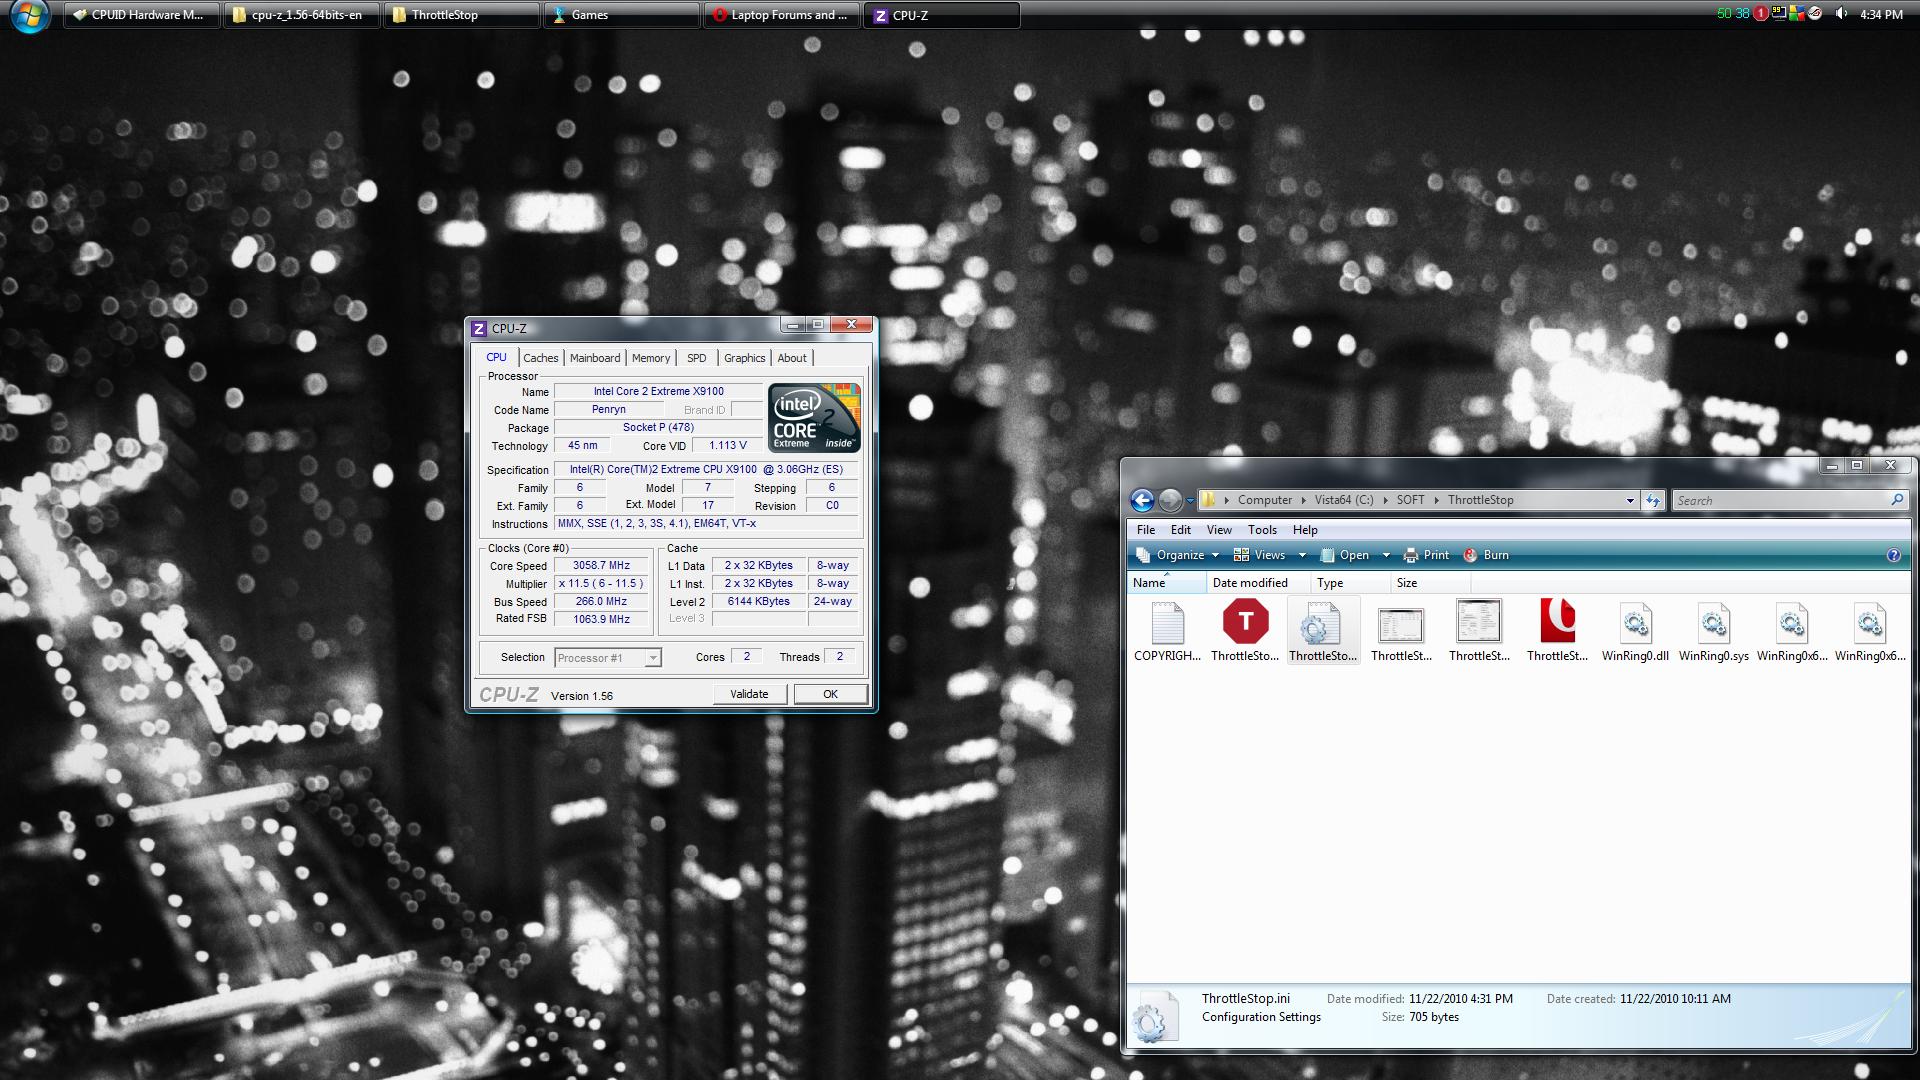1920x1080 pixels.
Task: Click the round white and red tray icon
Action: coord(1814,14)
